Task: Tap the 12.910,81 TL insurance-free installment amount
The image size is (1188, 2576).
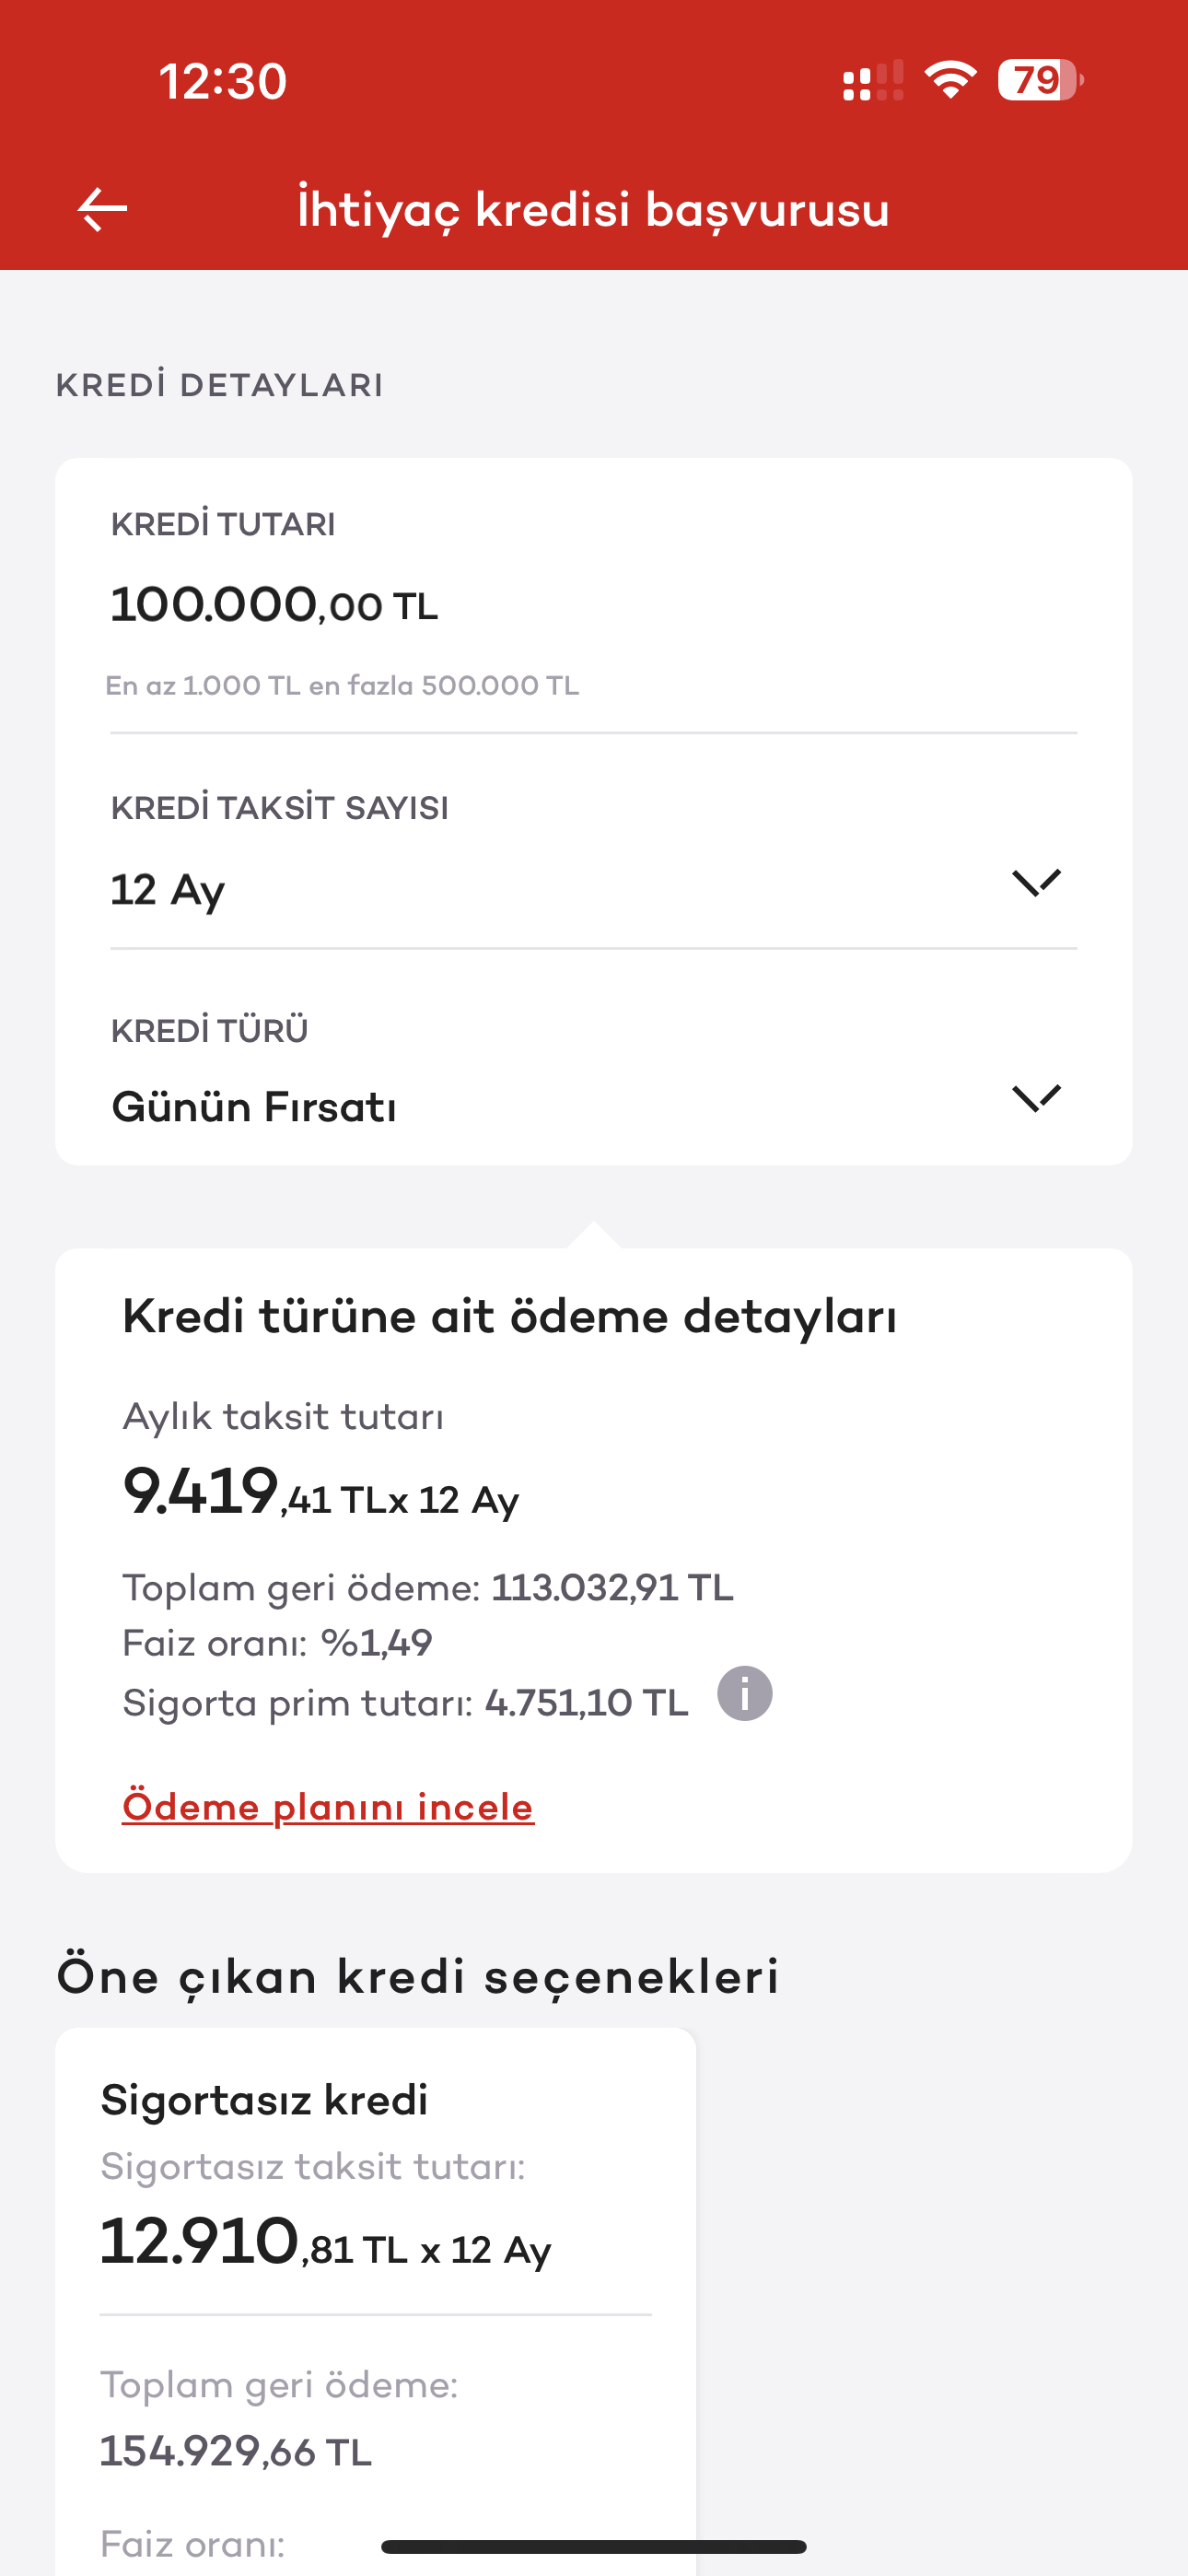Action: pyautogui.click(x=325, y=2243)
